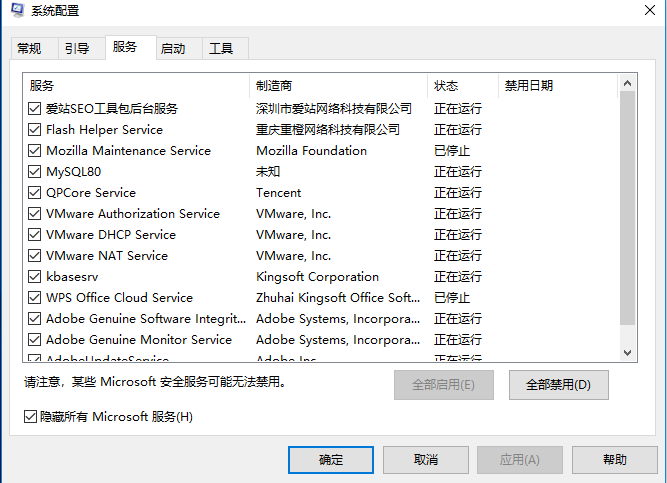Open the 引导 tab
Image resolution: width=667 pixels, height=483 pixels.
(x=77, y=49)
